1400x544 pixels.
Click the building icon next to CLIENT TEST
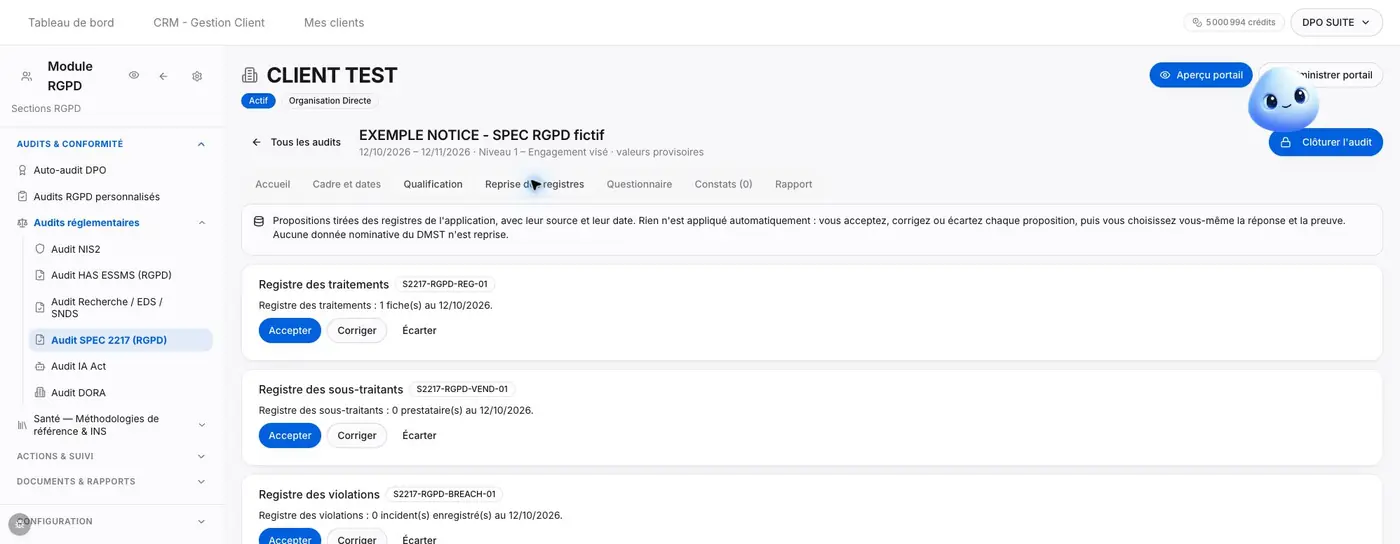click(x=250, y=75)
